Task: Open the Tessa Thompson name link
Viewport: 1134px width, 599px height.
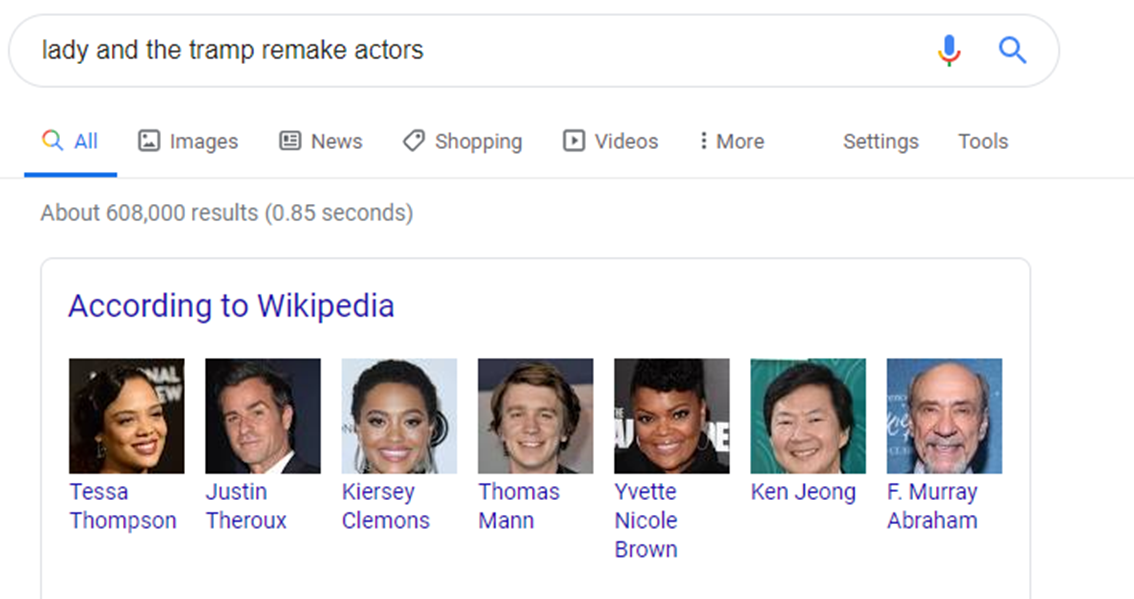Action: [123, 506]
